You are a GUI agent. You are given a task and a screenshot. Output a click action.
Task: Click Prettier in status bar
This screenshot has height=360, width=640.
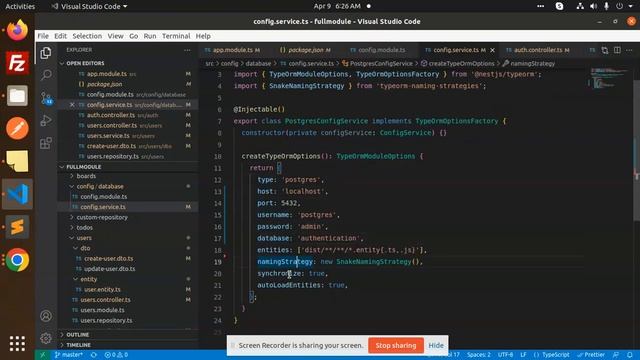pos(591,355)
